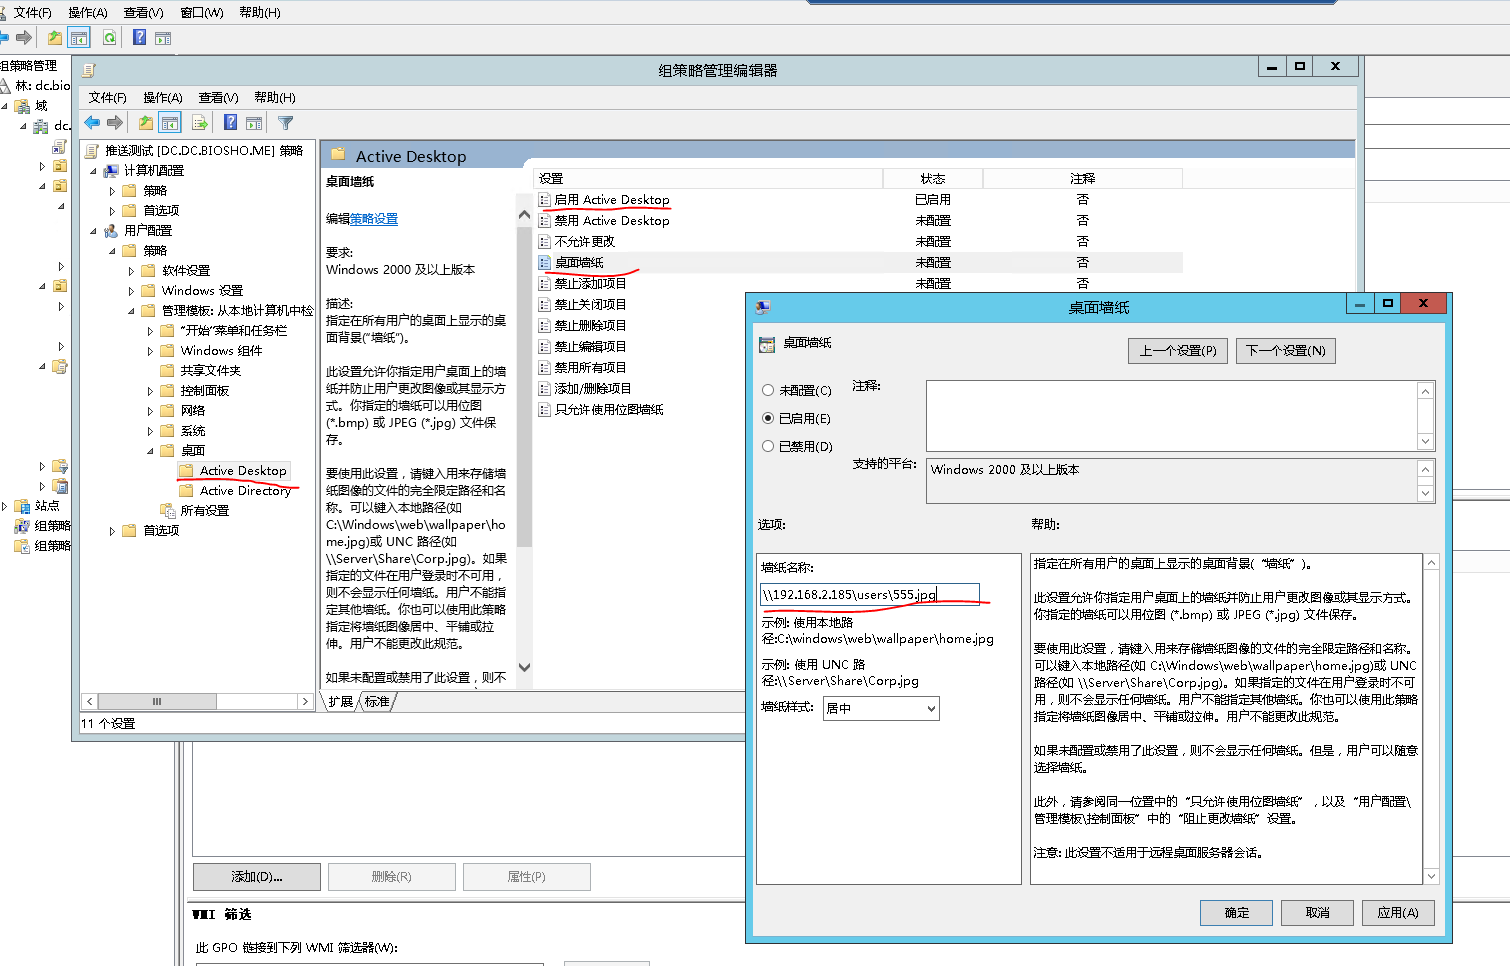Expand the 控制面板 tree node

151,391
